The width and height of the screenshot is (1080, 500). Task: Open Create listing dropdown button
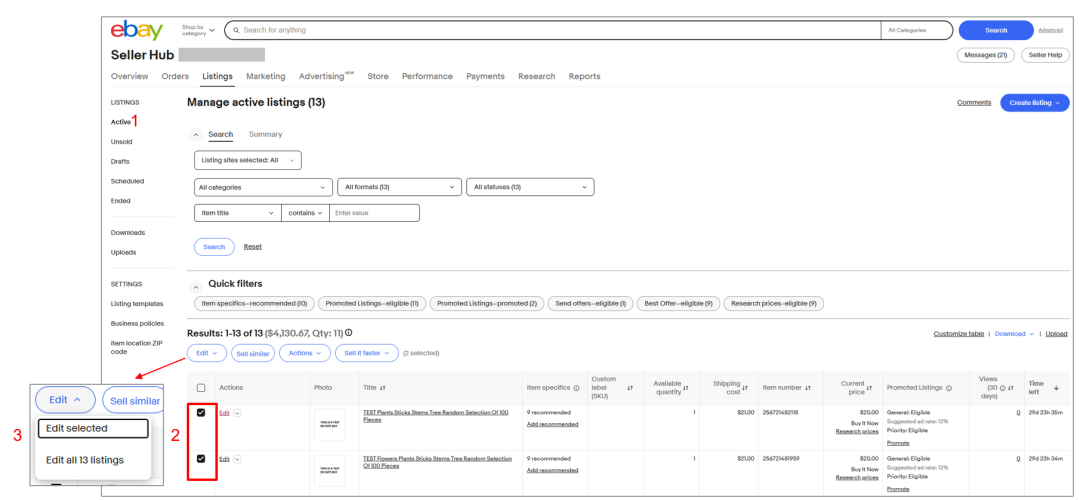[x=1035, y=103]
